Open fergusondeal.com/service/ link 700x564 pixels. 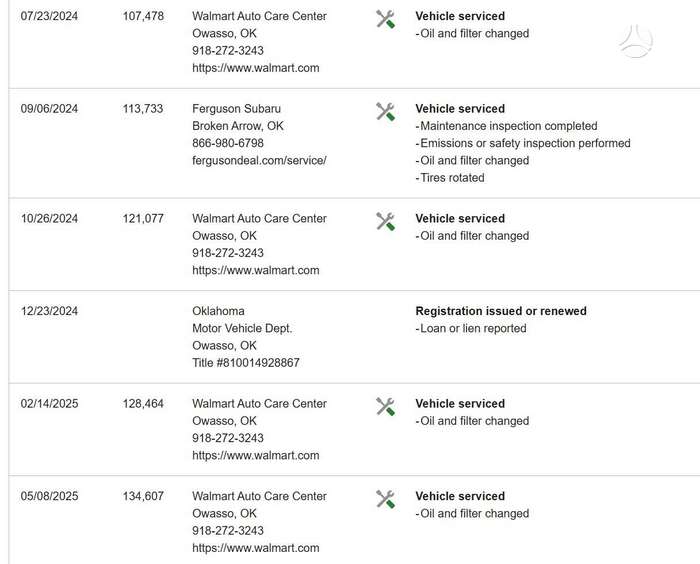pyautogui.click(x=259, y=160)
